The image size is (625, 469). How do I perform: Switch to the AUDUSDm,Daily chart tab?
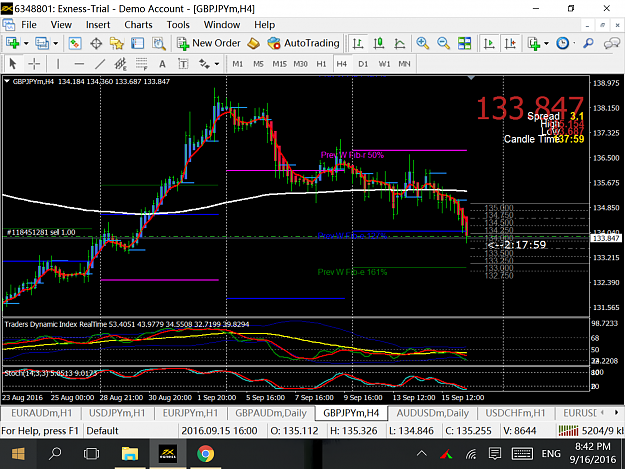coord(432,413)
